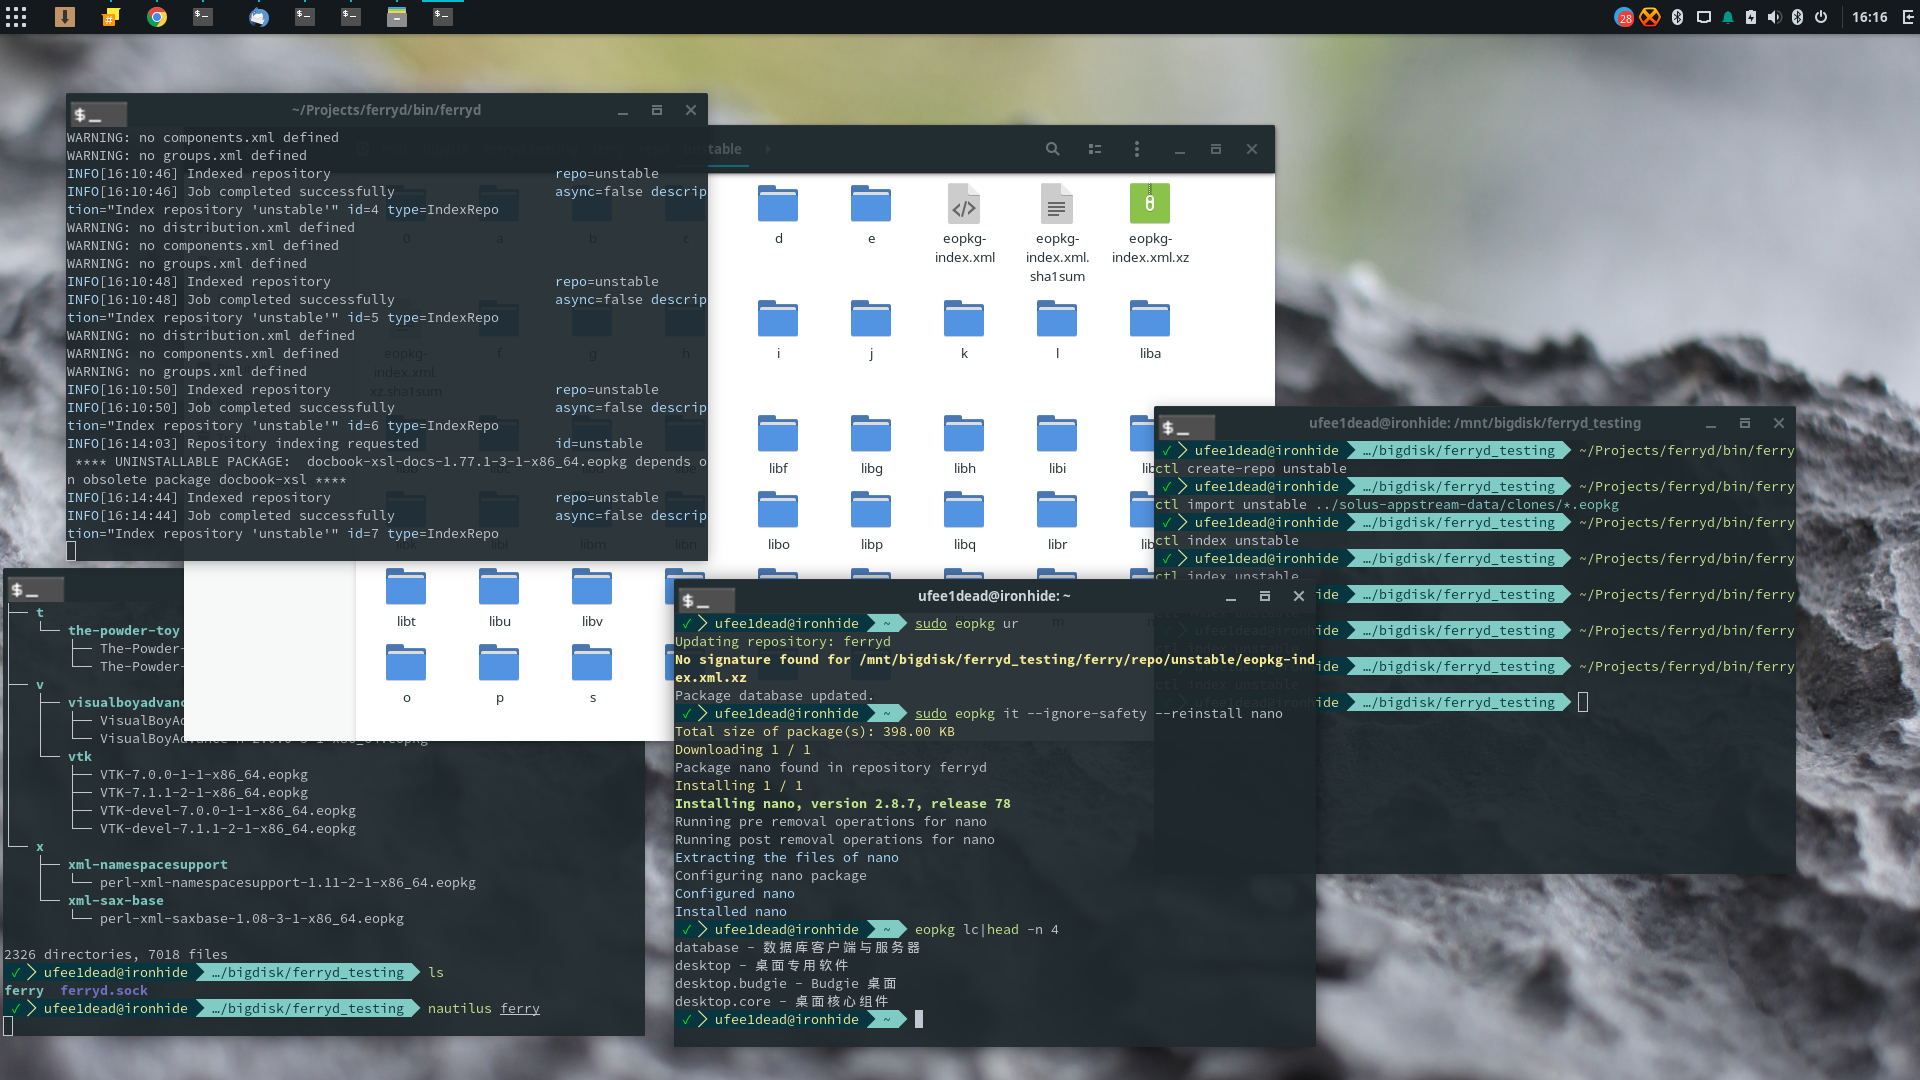
Task: Check the battery charging indicator
Action: coord(1751,17)
